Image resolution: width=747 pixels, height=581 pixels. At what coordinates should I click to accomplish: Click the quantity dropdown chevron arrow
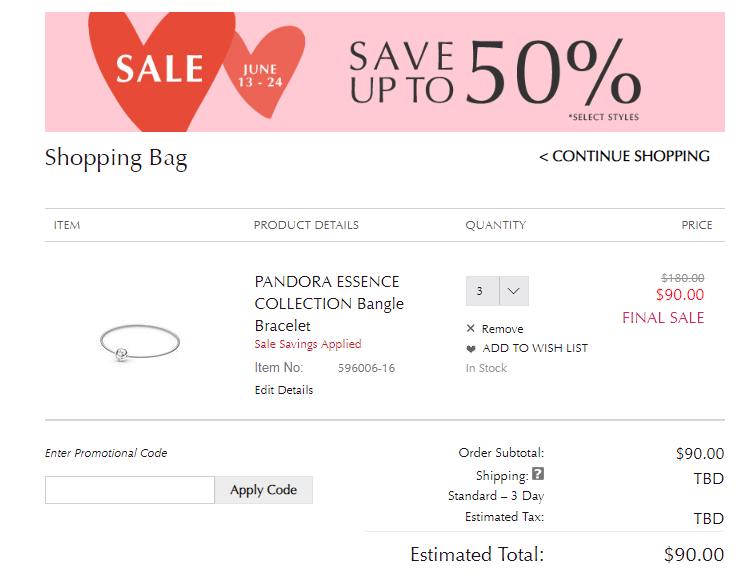click(514, 290)
